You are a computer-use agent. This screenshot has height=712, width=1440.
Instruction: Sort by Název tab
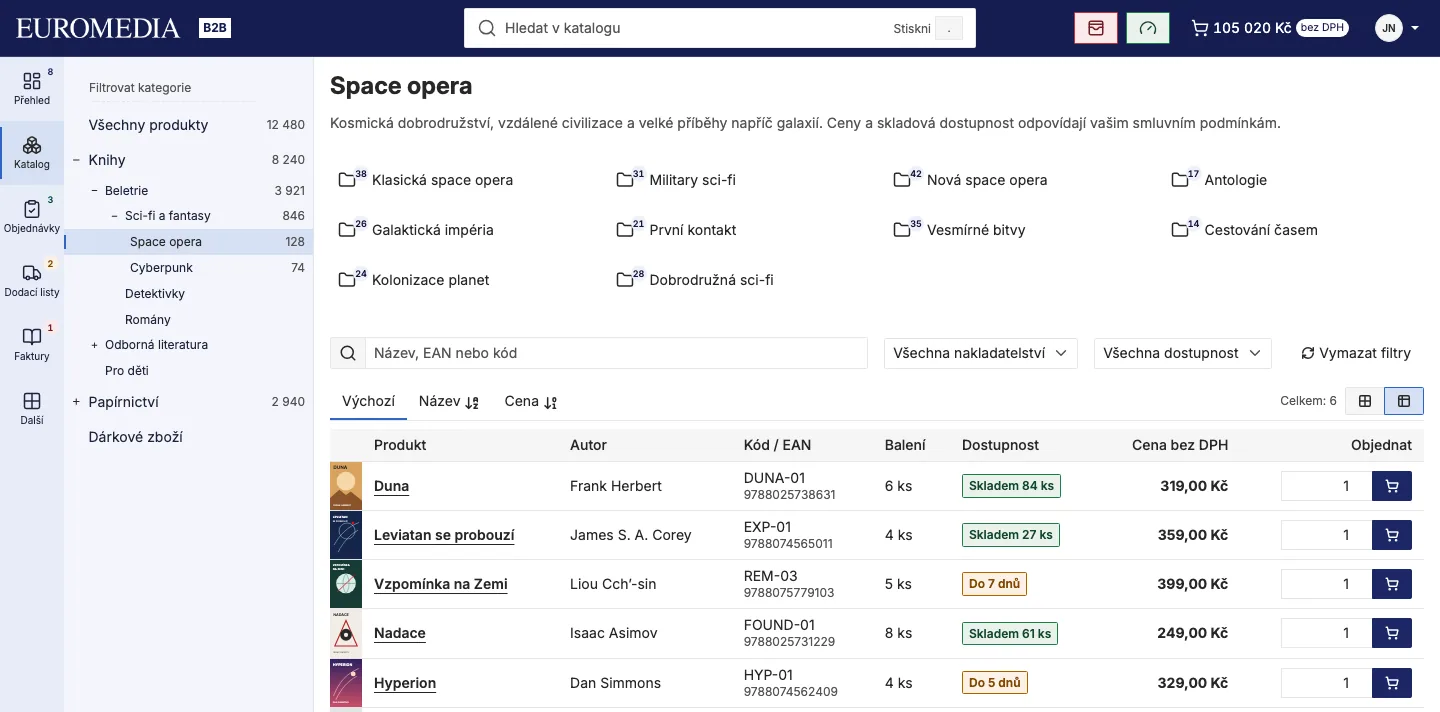(450, 401)
